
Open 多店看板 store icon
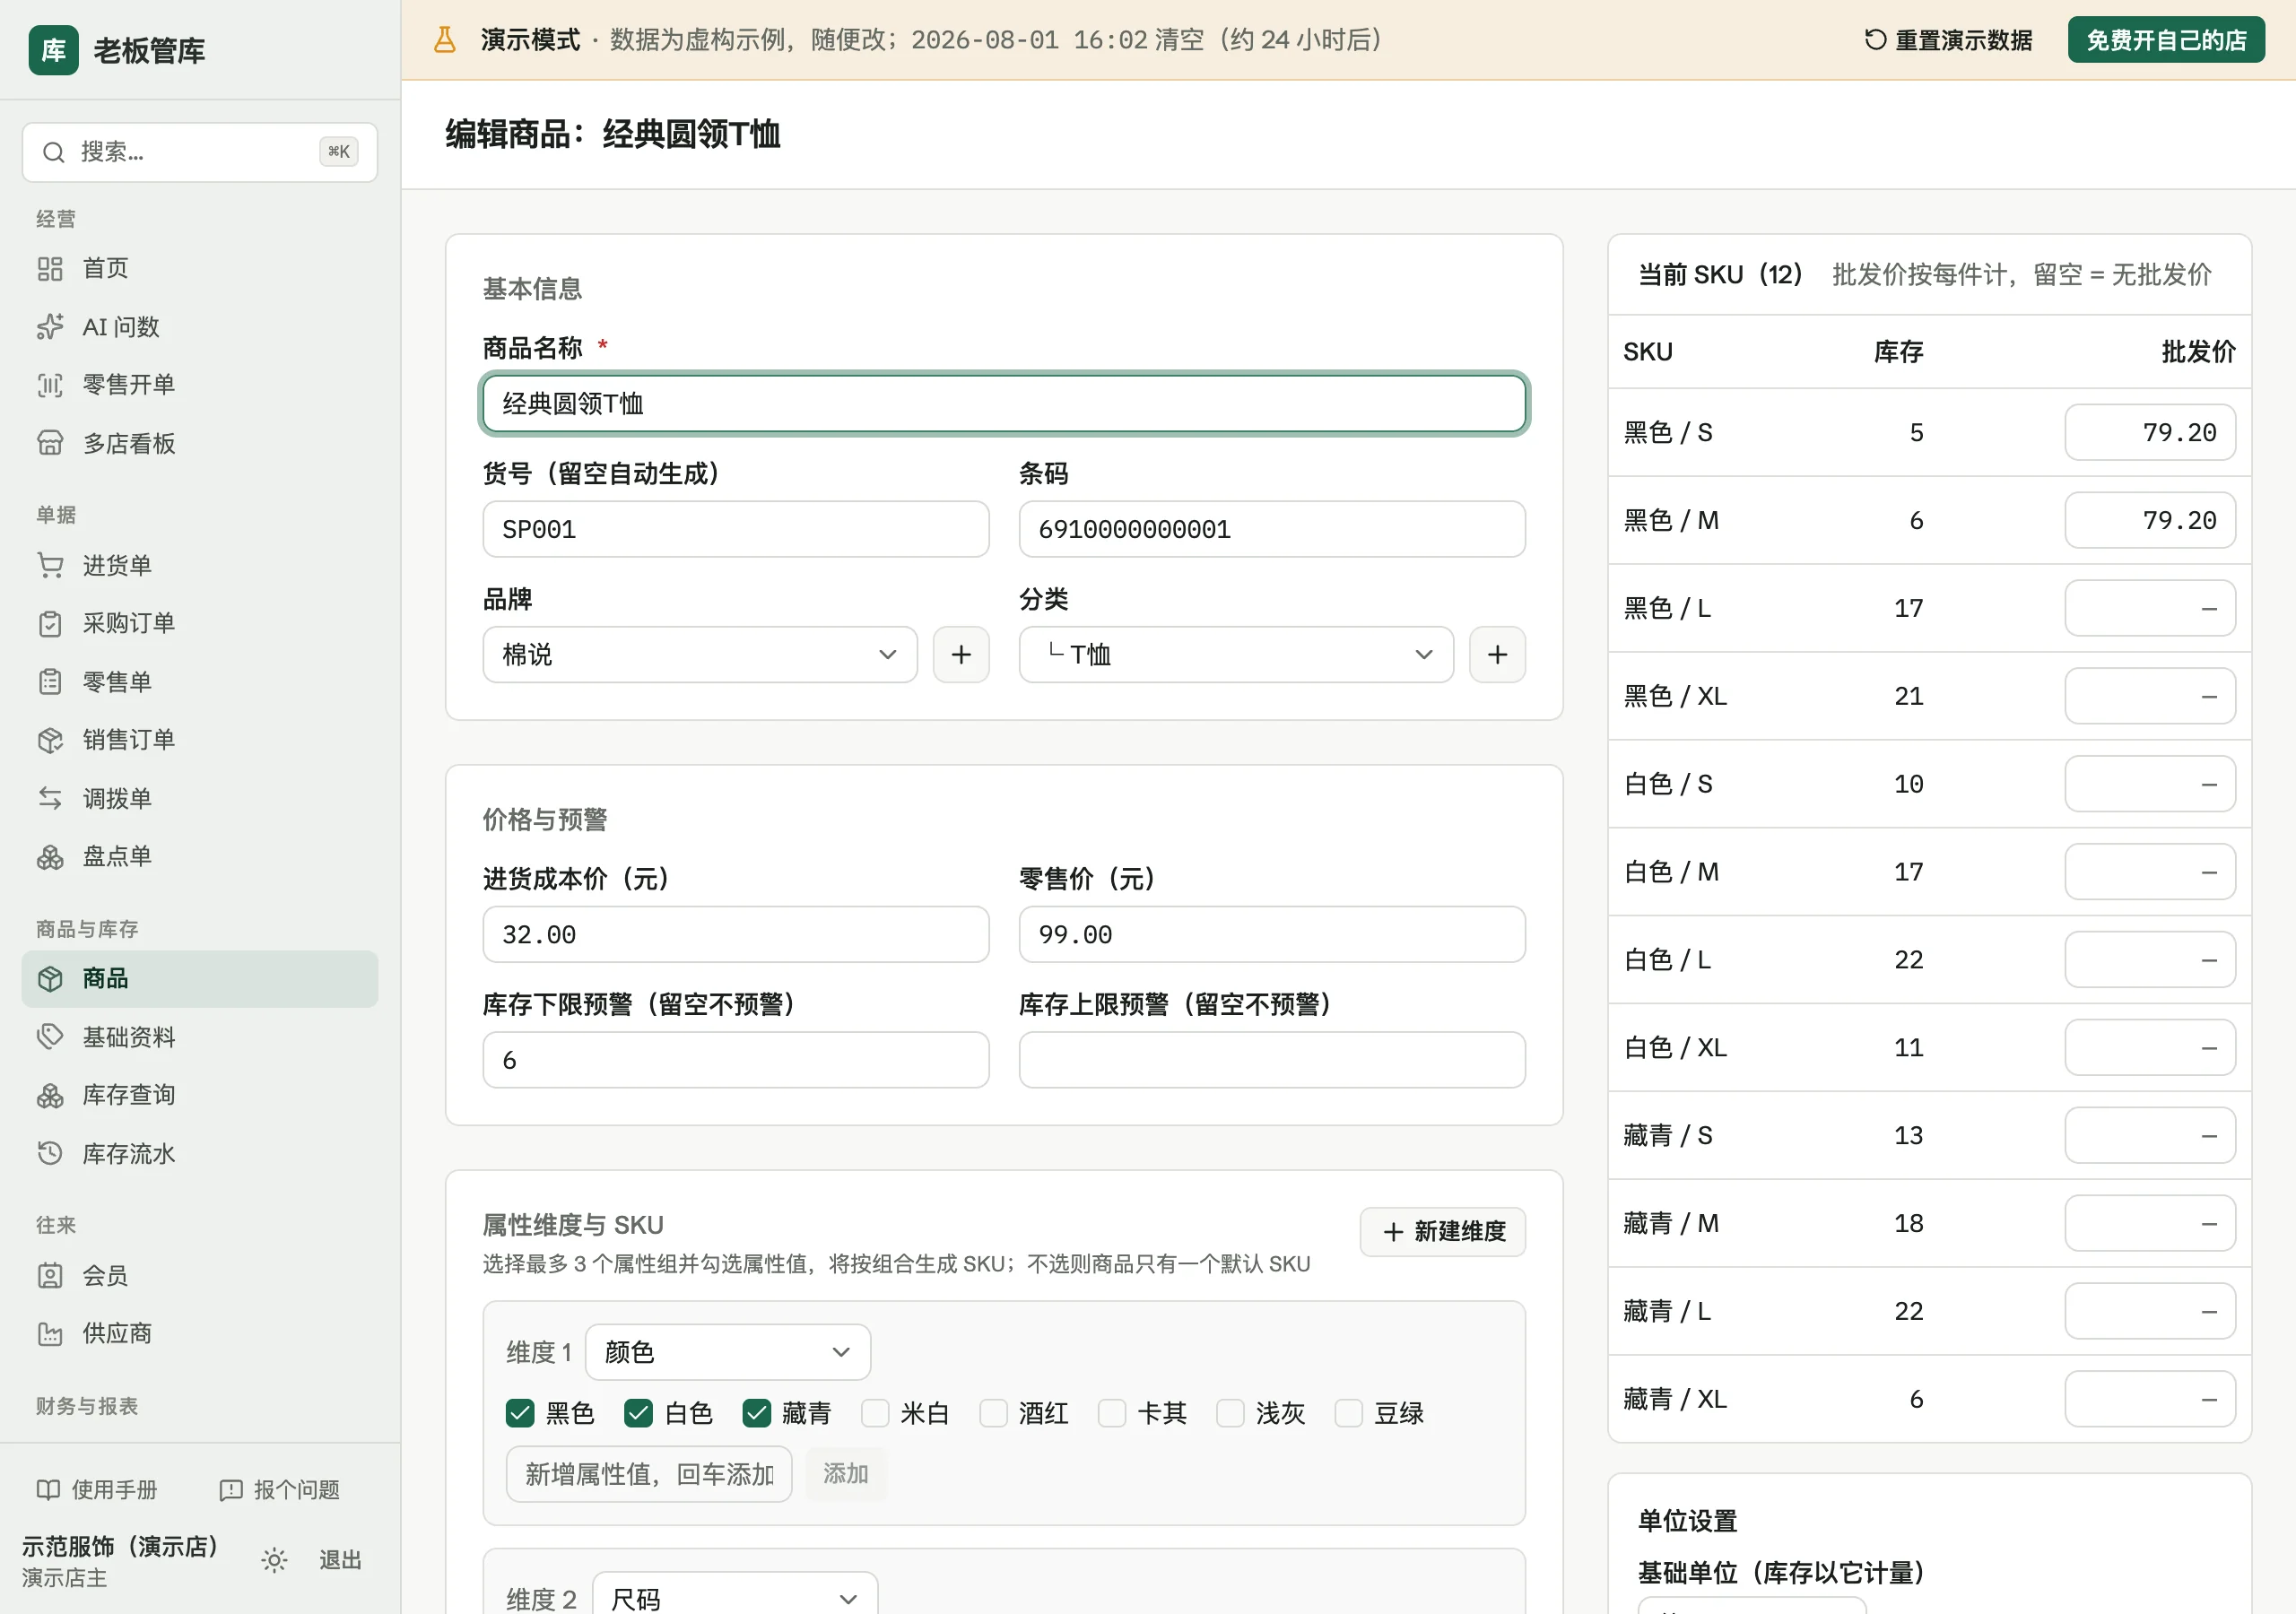point(50,443)
